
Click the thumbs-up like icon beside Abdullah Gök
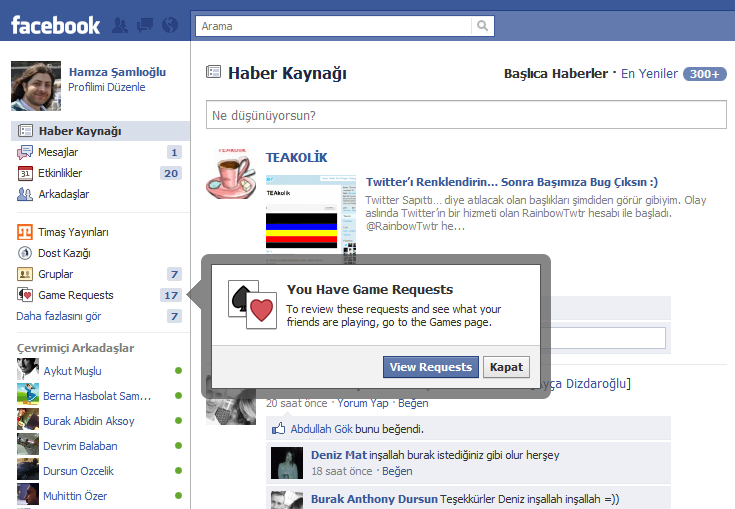[x=278, y=428]
